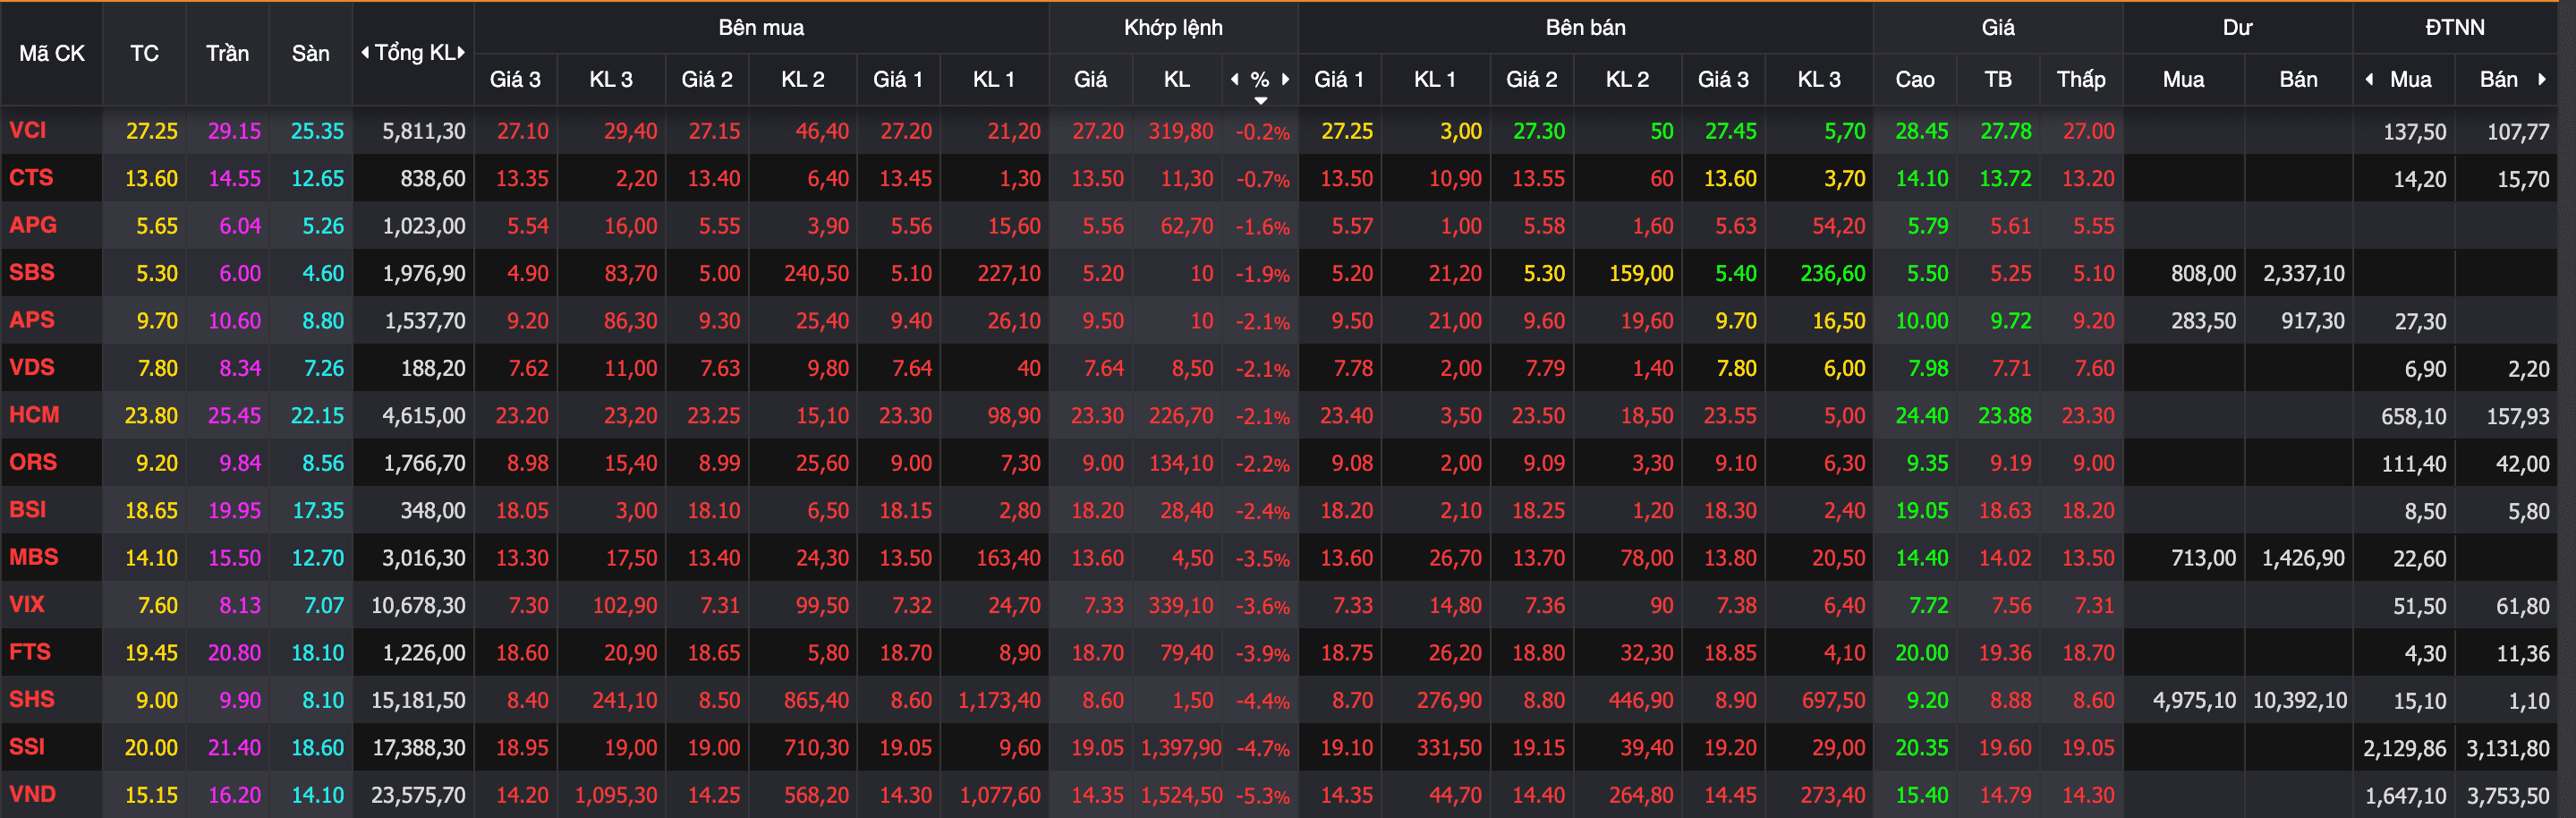Open sort dropdown under % header
Viewport: 2576px width, 818px height.
tap(1261, 100)
